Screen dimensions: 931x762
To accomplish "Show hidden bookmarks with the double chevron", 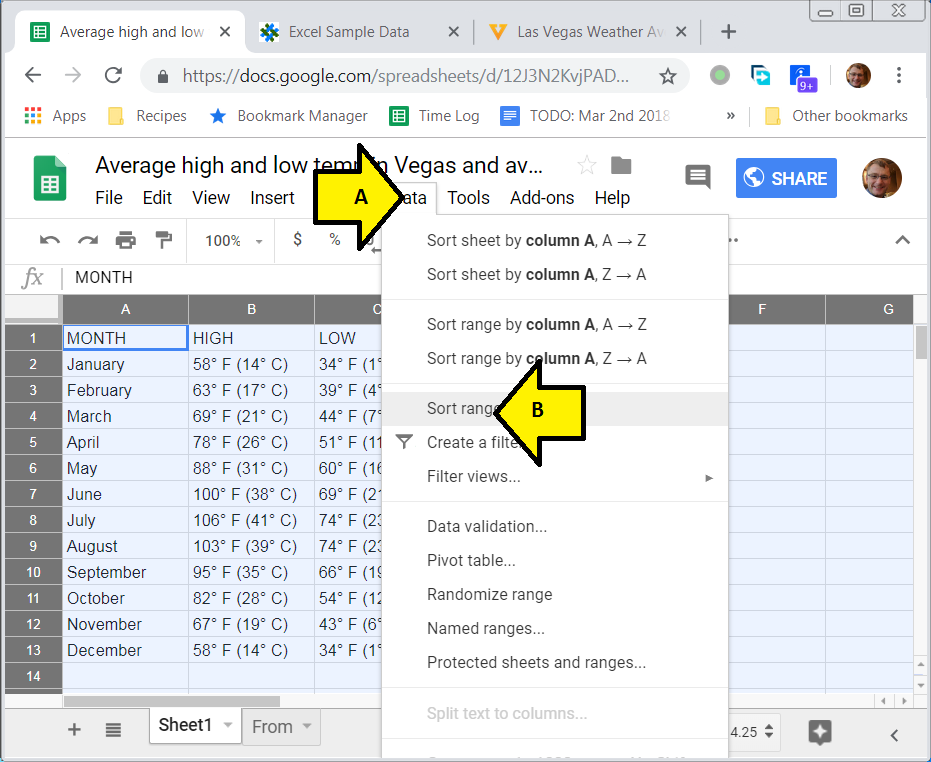I will click(x=731, y=116).
